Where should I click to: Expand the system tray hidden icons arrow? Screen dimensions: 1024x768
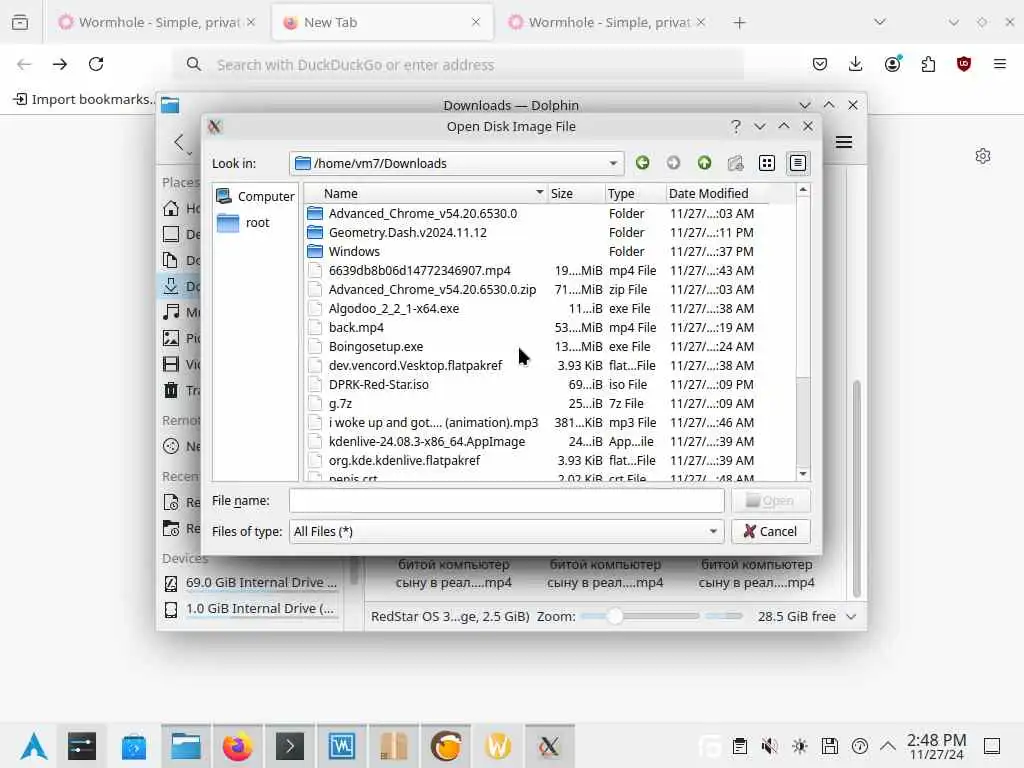888,746
